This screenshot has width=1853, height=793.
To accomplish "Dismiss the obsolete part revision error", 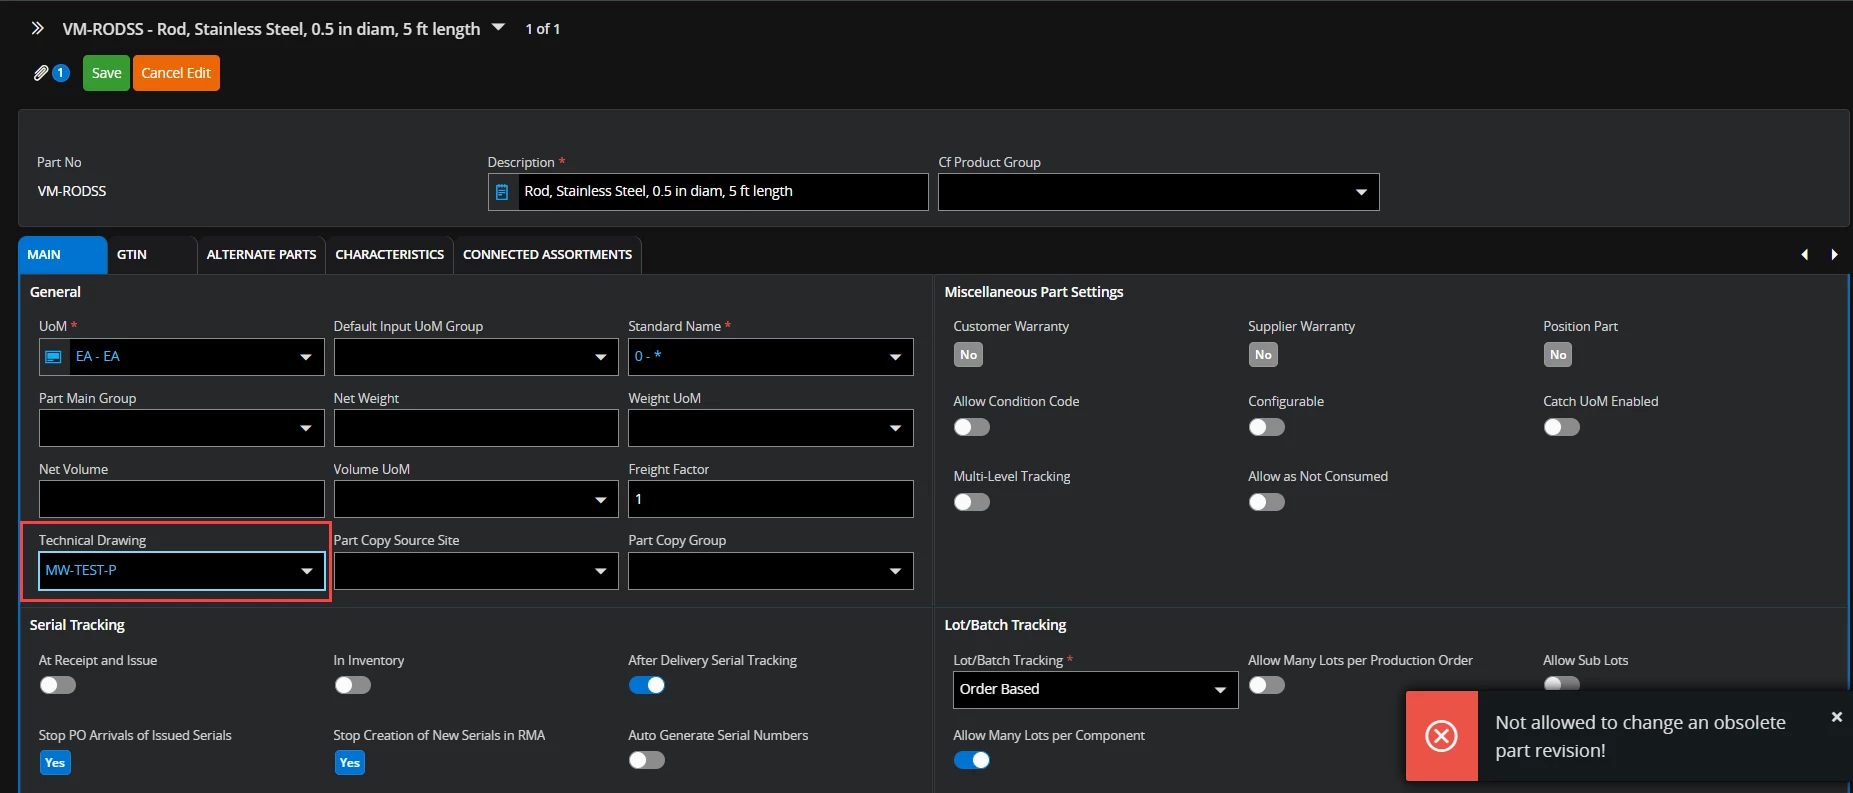I will point(1836,717).
